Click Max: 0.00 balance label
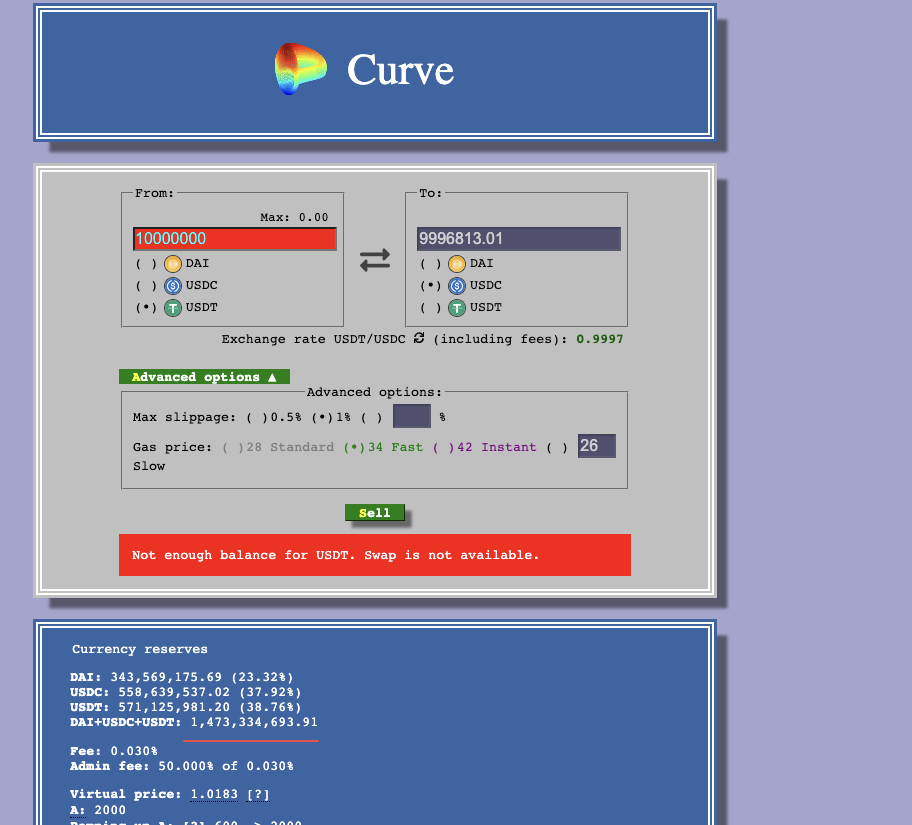The width and height of the screenshot is (912, 825). point(294,217)
